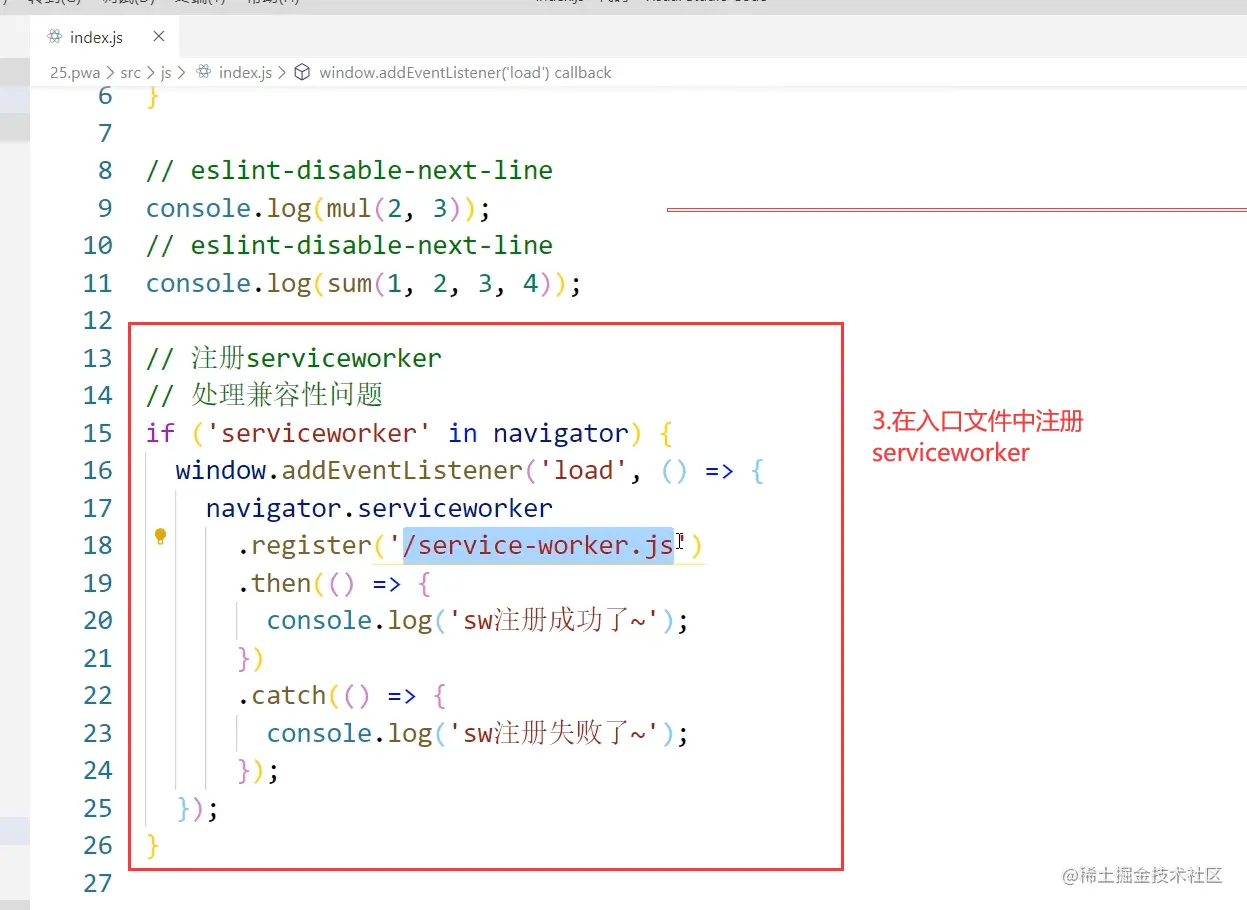Click the .then(() => { code line

334,583
